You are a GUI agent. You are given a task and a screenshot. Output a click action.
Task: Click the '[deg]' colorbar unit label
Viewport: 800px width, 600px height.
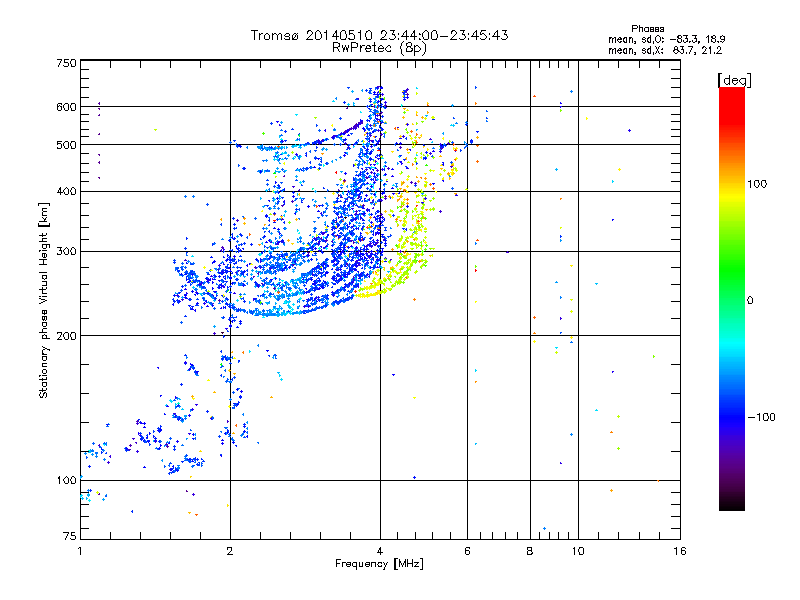734,80
